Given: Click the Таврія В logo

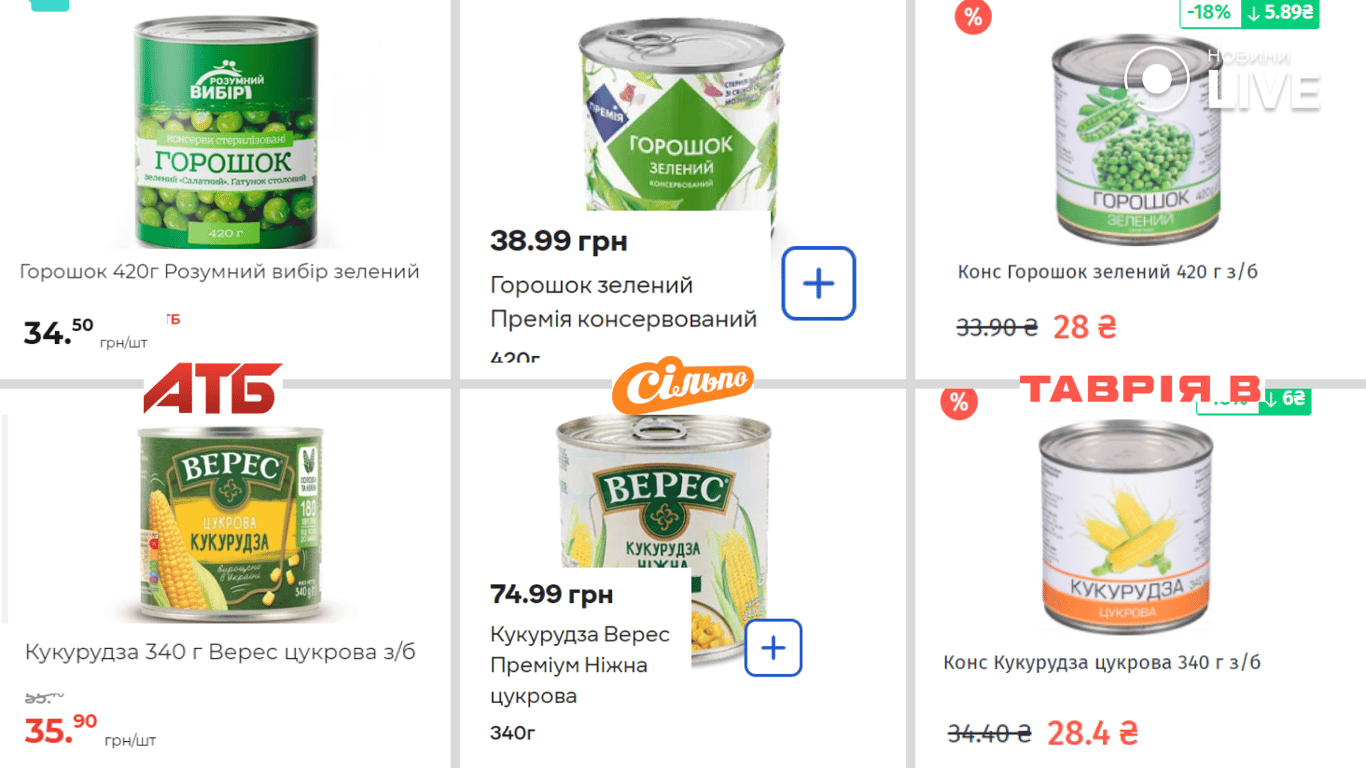Looking at the screenshot, I should [1140, 389].
